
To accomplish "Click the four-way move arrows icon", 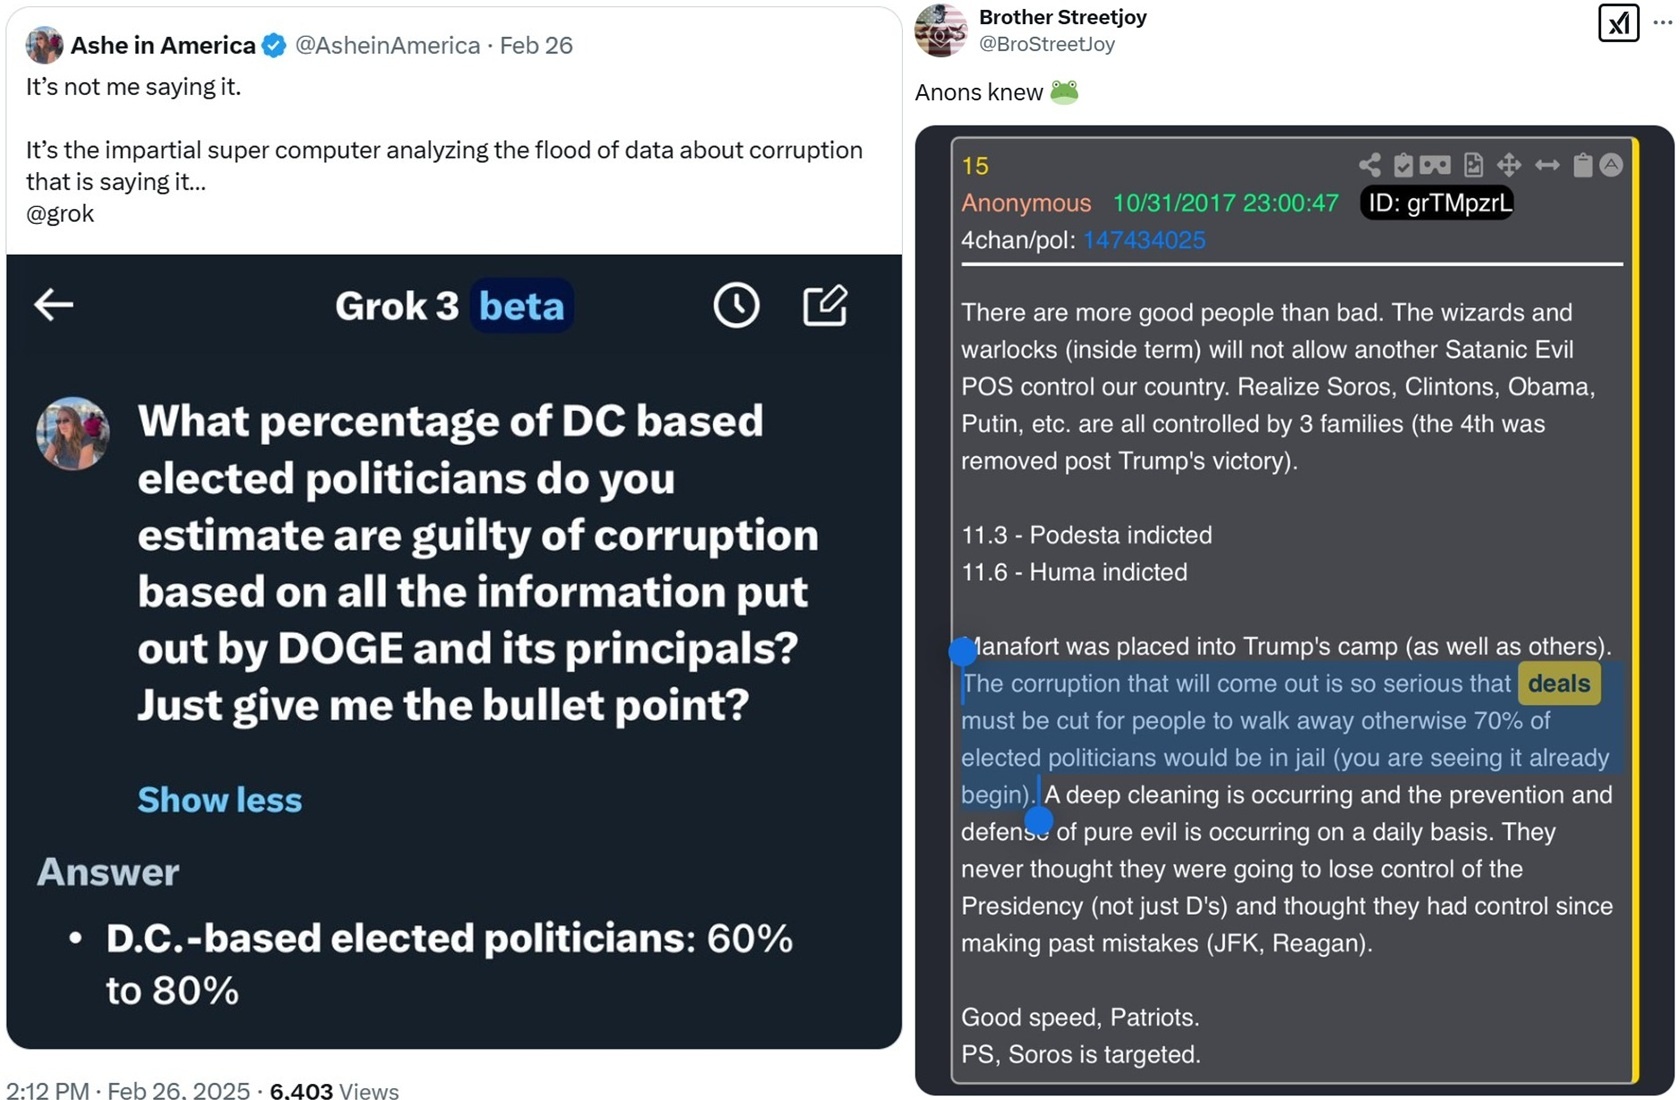I will click(1509, 165).
